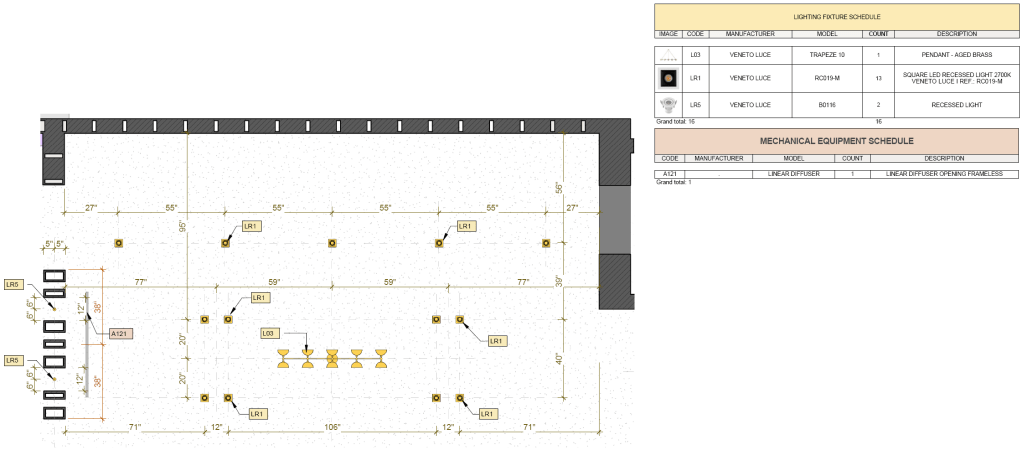Click the 56" vertical dimension text
The height and width of the screenshot is (455, 1022).
[x=560, y=188]
